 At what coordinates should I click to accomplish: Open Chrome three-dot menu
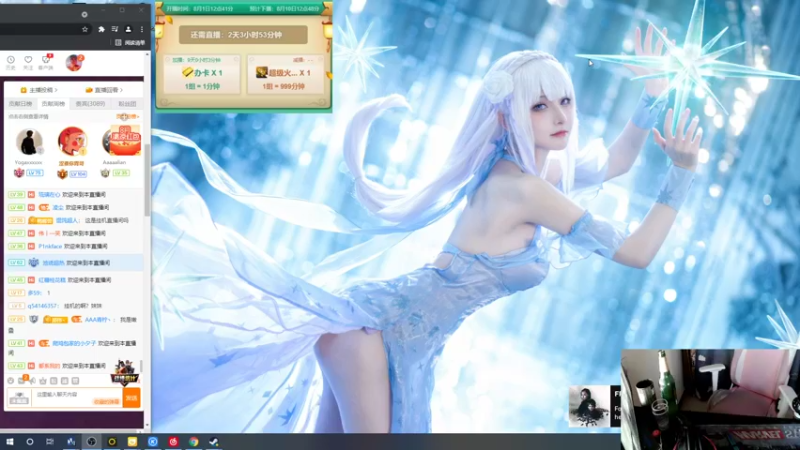142,30
